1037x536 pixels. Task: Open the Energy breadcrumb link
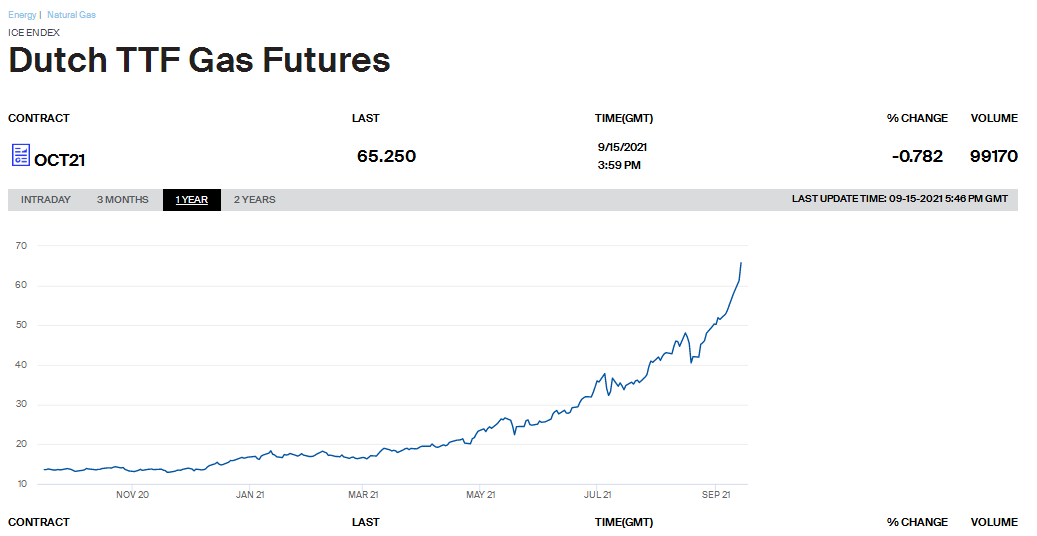[22, 15]
